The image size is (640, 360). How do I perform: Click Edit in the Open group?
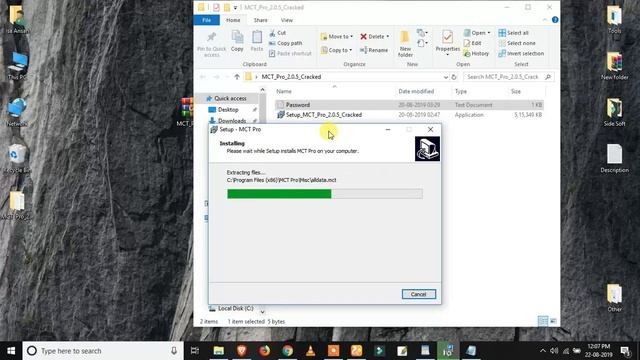(472, 43)
